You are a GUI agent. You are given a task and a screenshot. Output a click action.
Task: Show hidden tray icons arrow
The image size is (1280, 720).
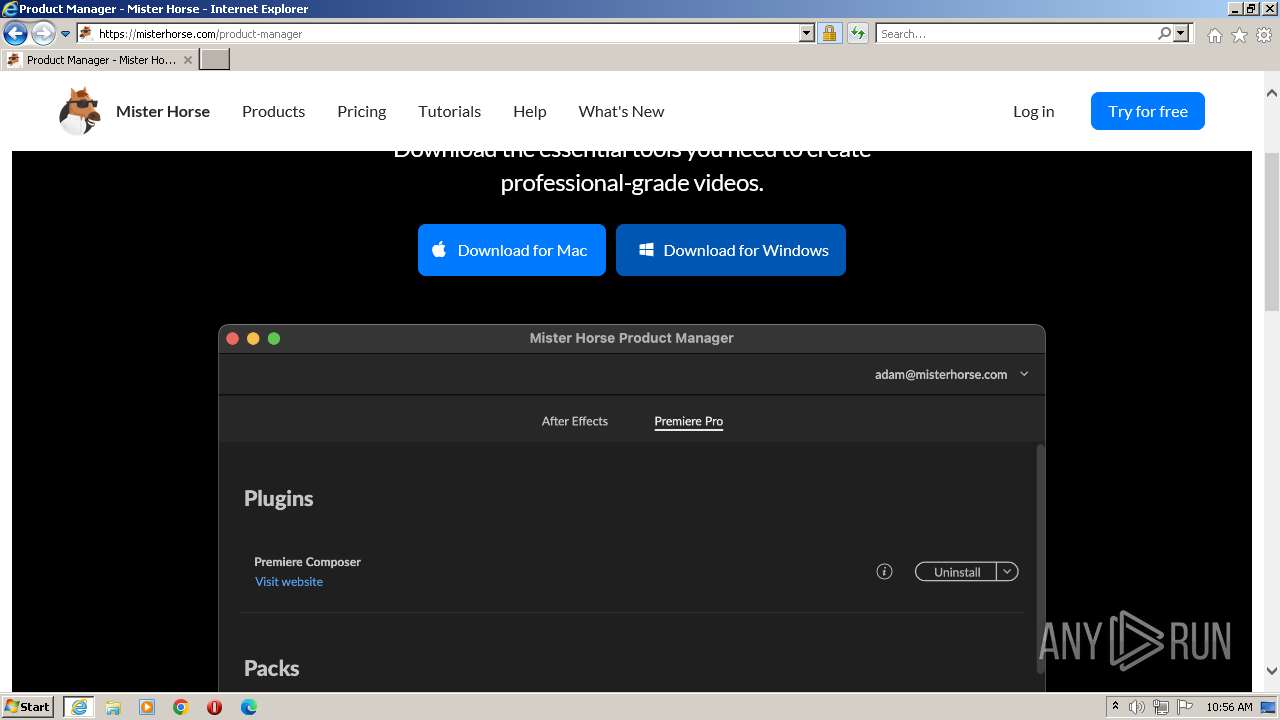pyautogui.click(x=1115, y=707)
